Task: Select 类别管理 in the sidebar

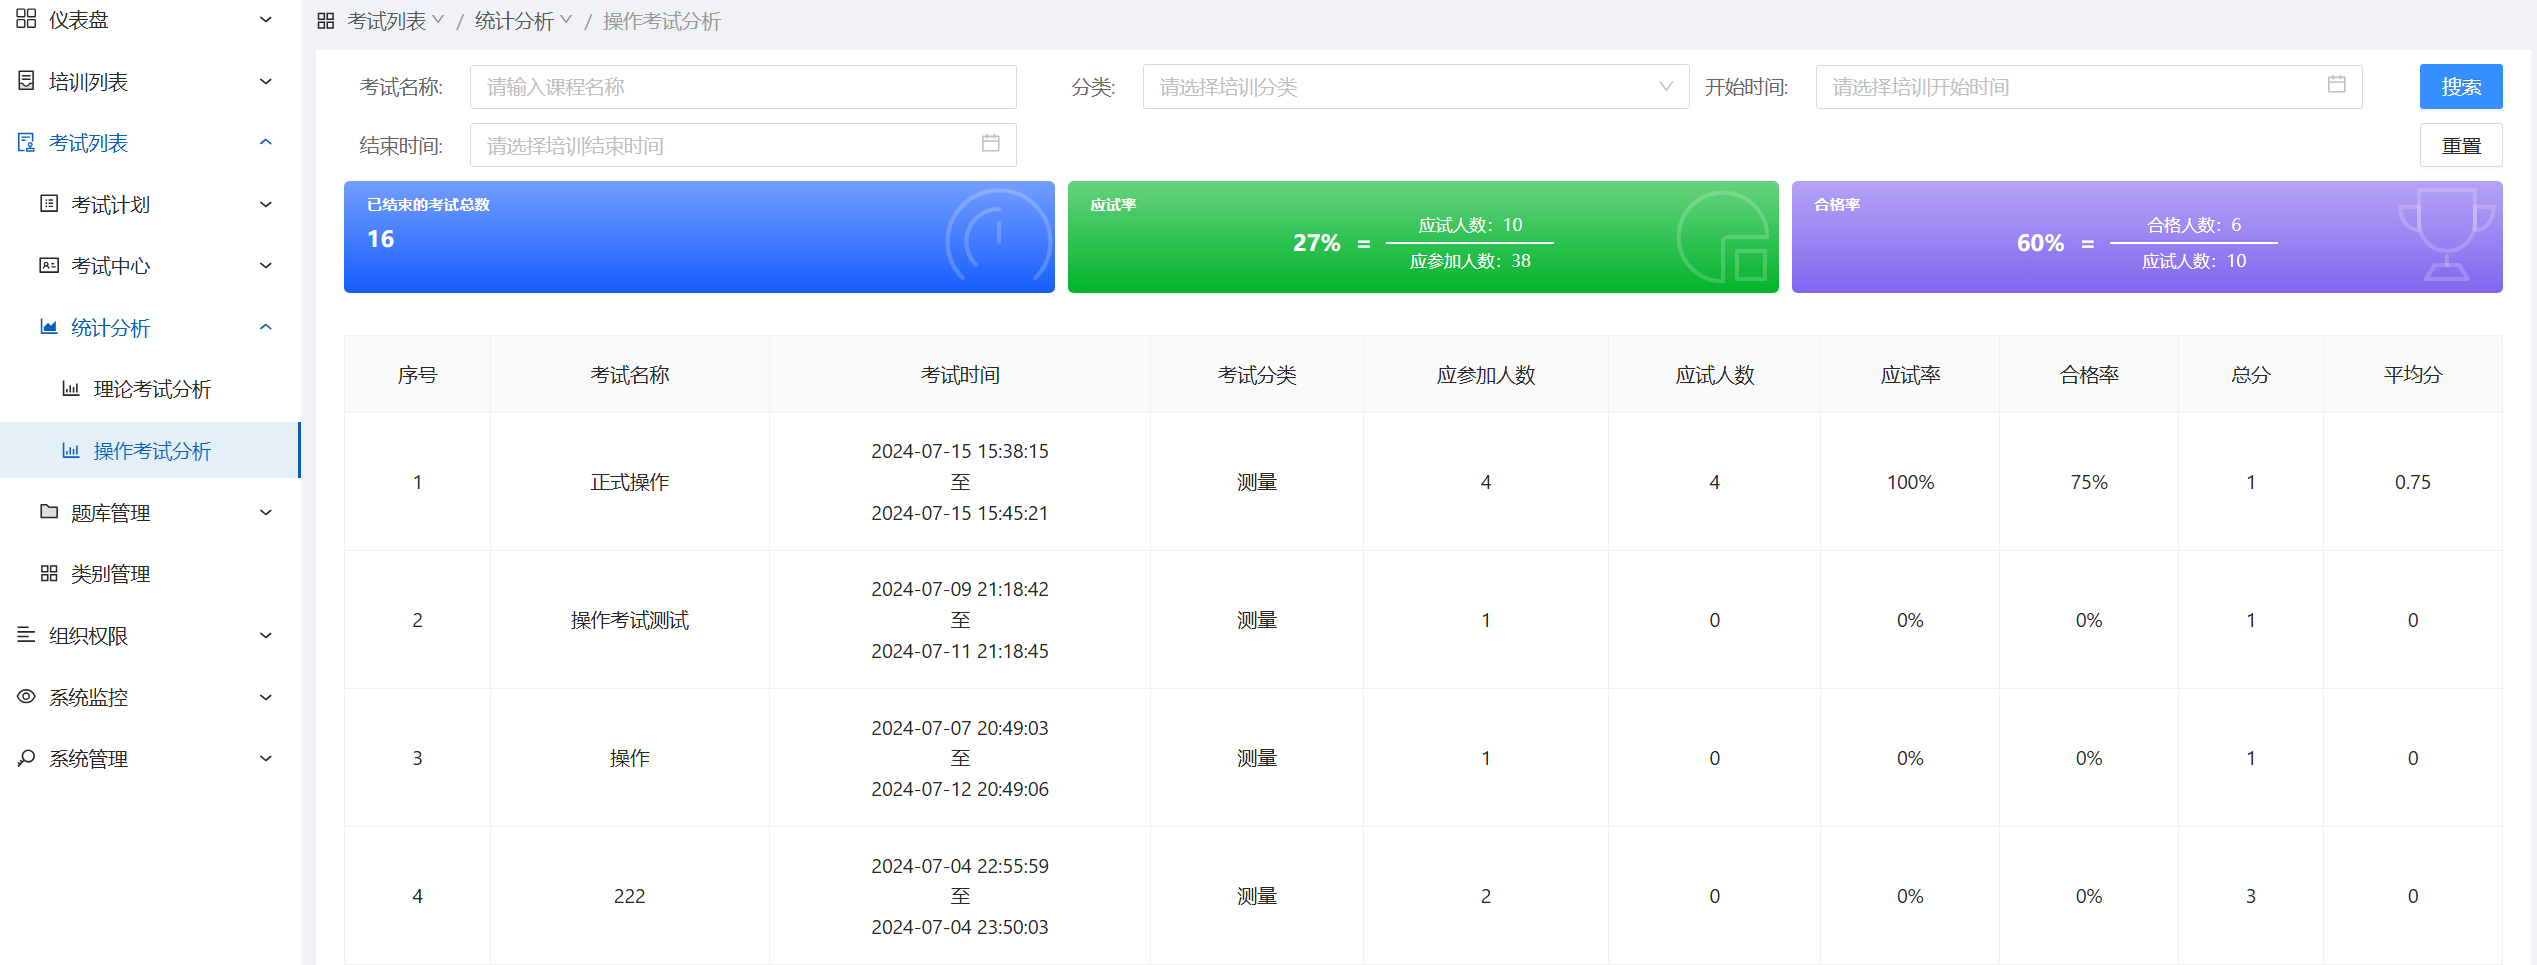Action: pyautogui.click(x=110, y=574)
